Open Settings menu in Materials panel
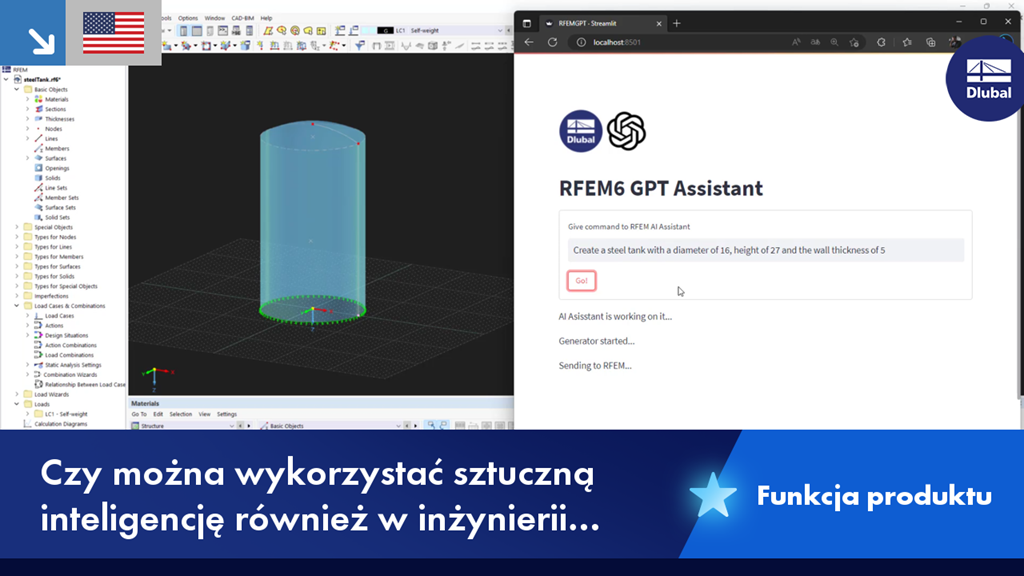Screen dimensions: 1024x576 227,414
